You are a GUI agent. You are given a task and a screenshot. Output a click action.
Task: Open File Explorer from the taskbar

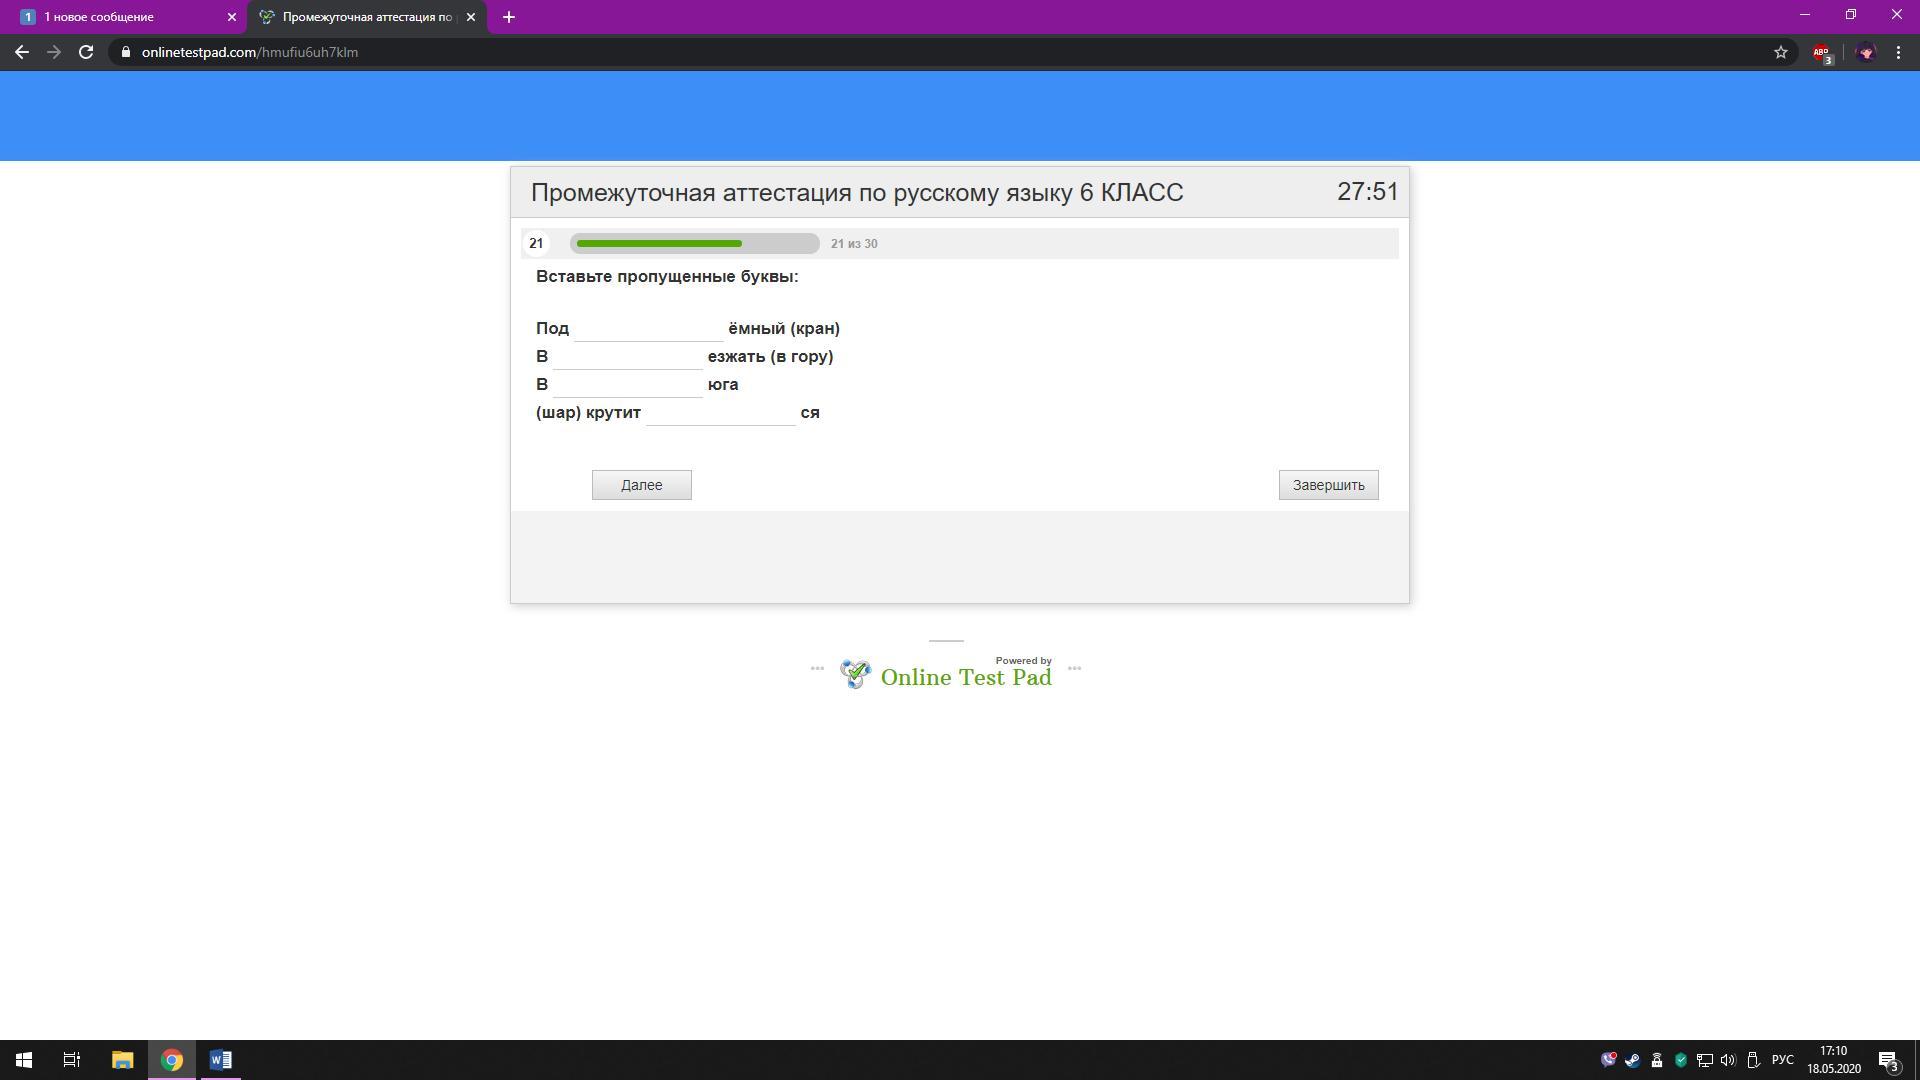[x=122, y=1060]
